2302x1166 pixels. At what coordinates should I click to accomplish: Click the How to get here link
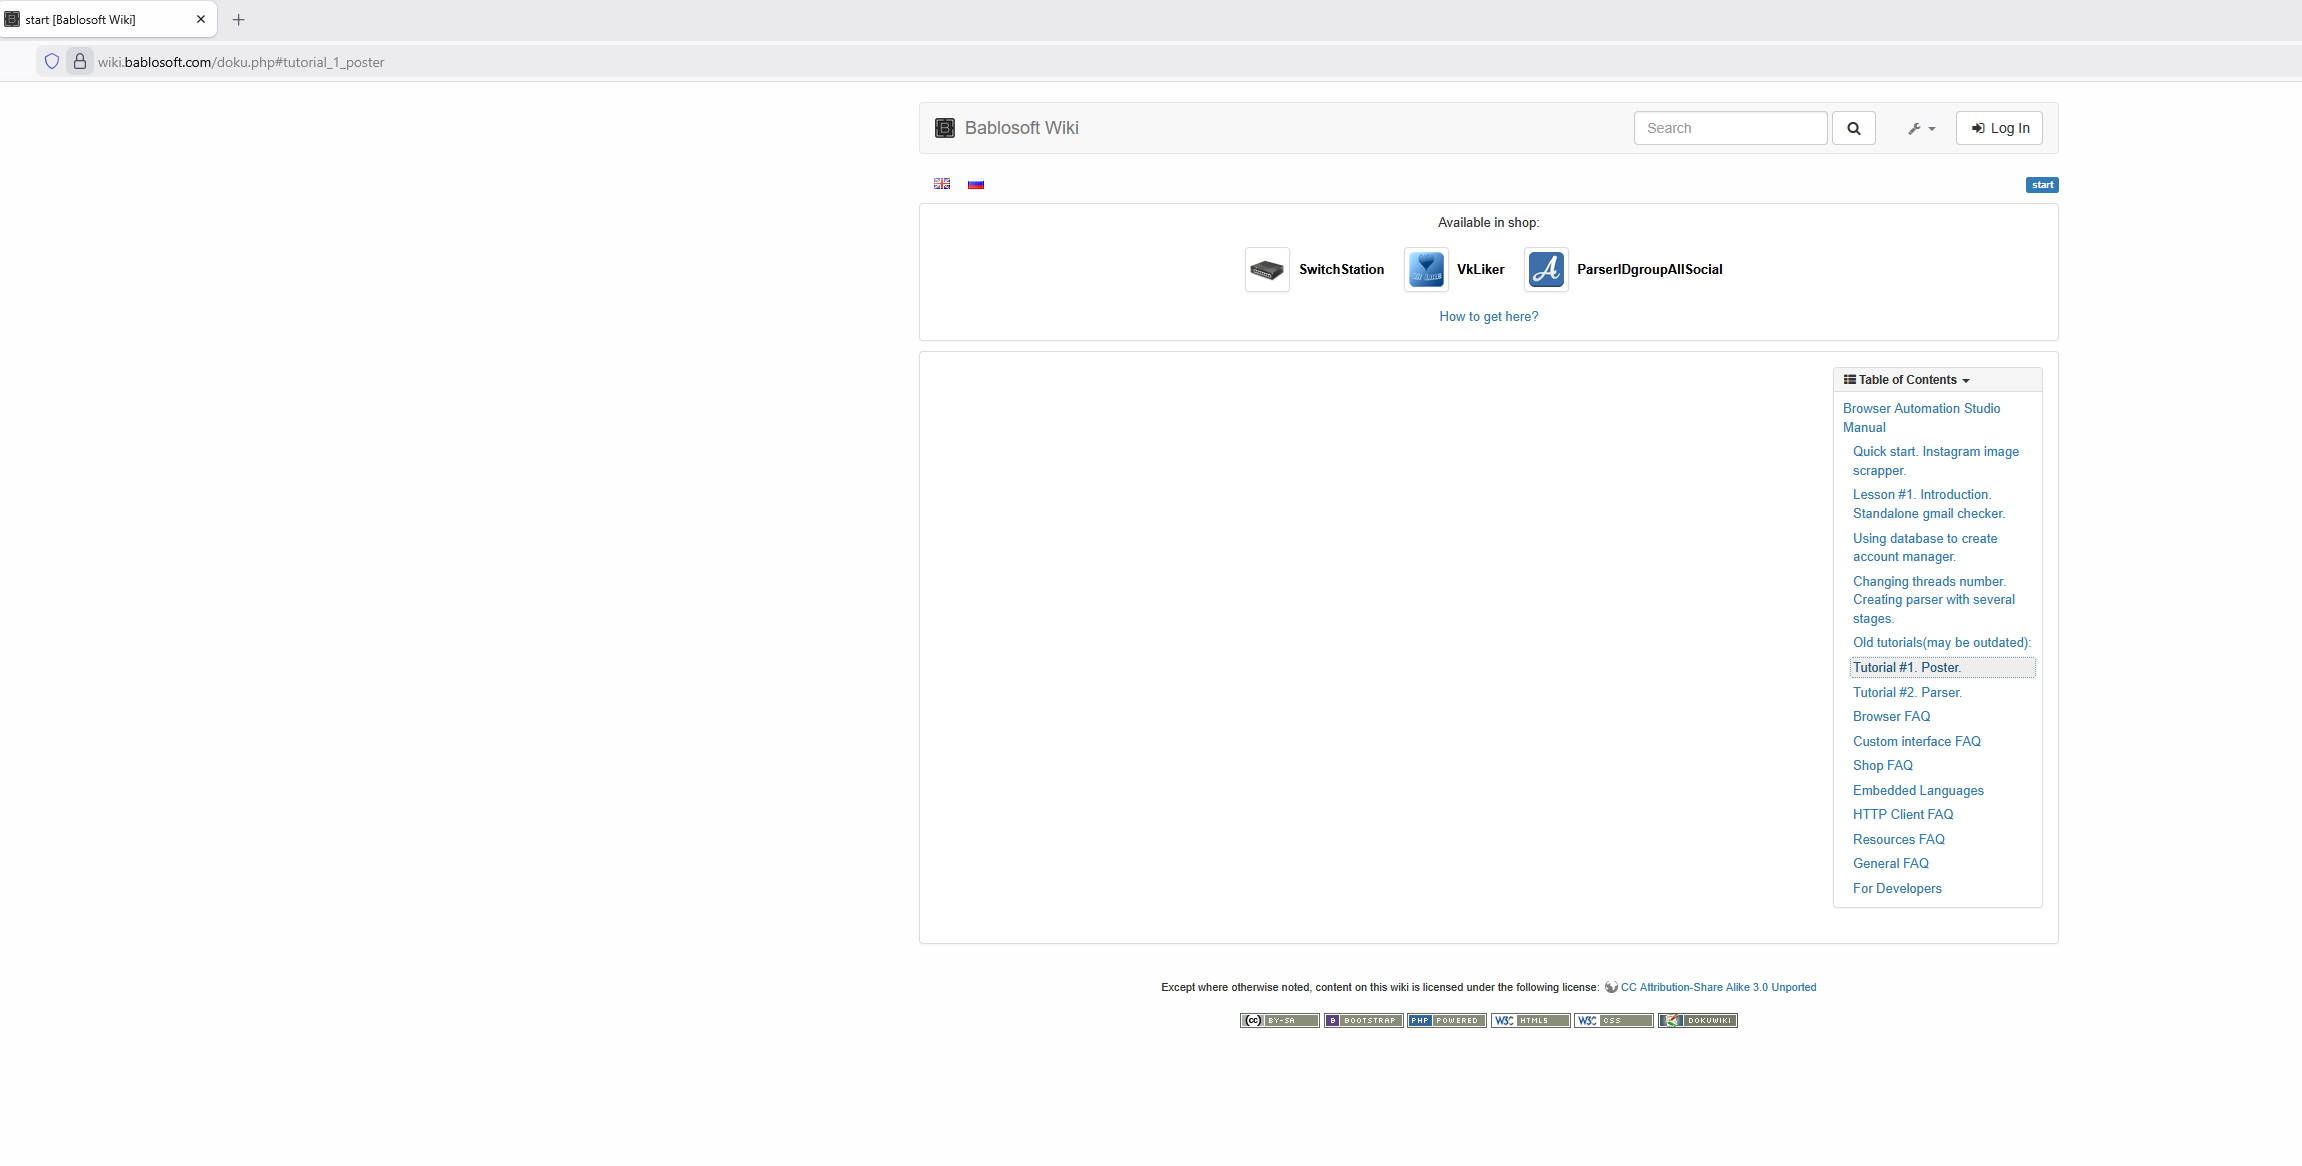tap(1488, 317)
